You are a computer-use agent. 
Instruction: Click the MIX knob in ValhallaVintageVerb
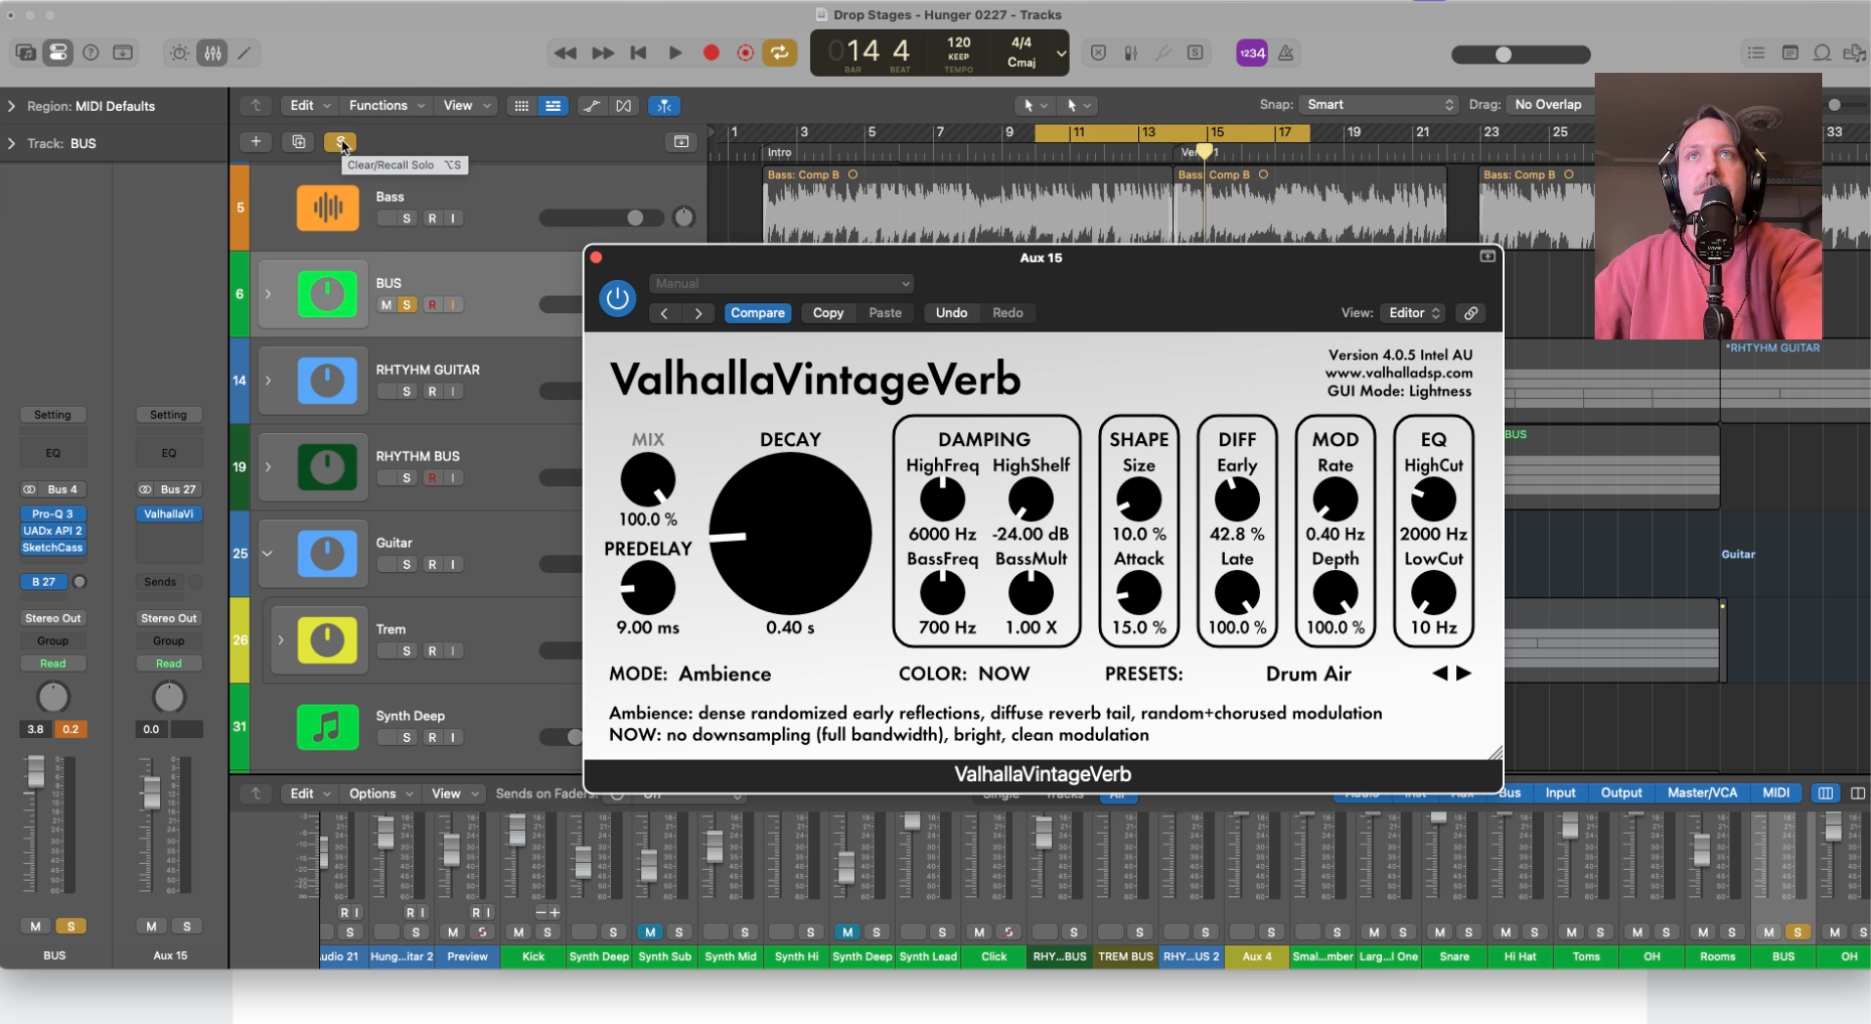[648, 479]
